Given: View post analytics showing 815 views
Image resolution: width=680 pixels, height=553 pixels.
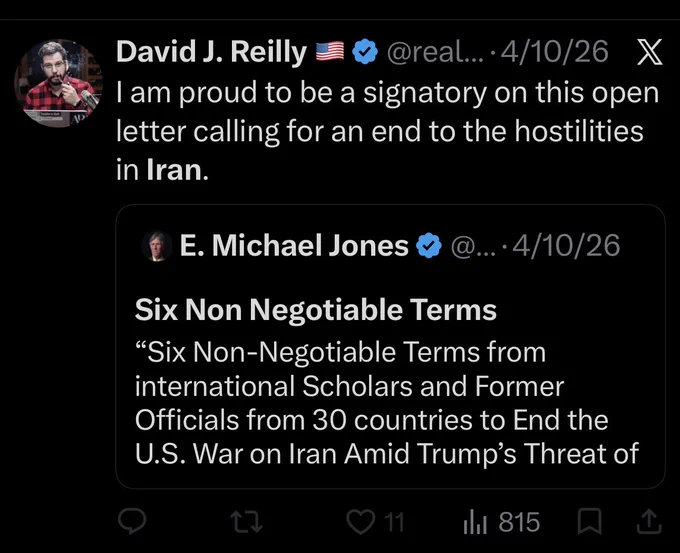Looking at the screenshot, I should pos(501,522).
